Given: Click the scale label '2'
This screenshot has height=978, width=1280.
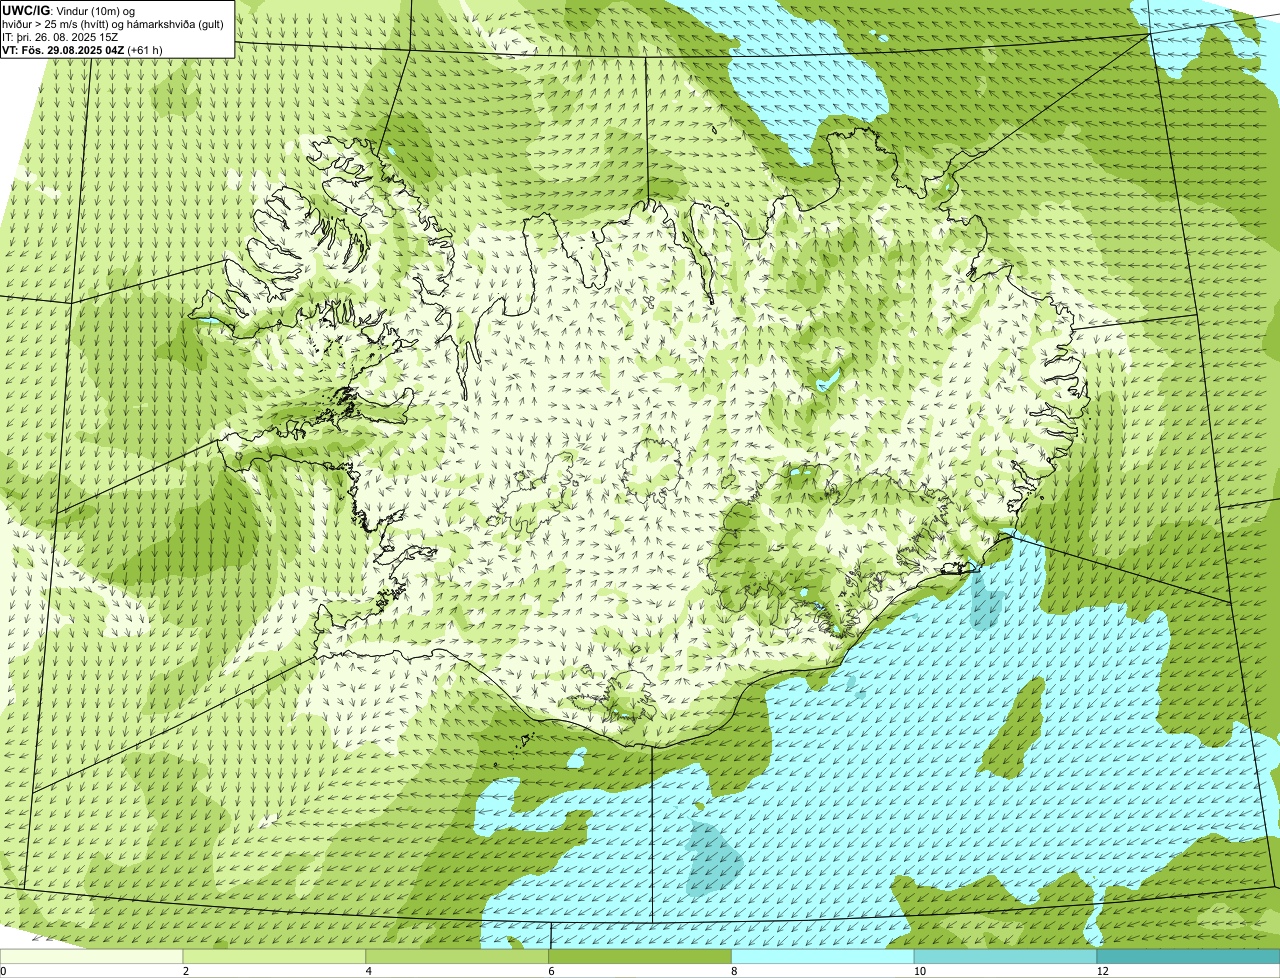Looking at the screenshot, I should (186, 971).
